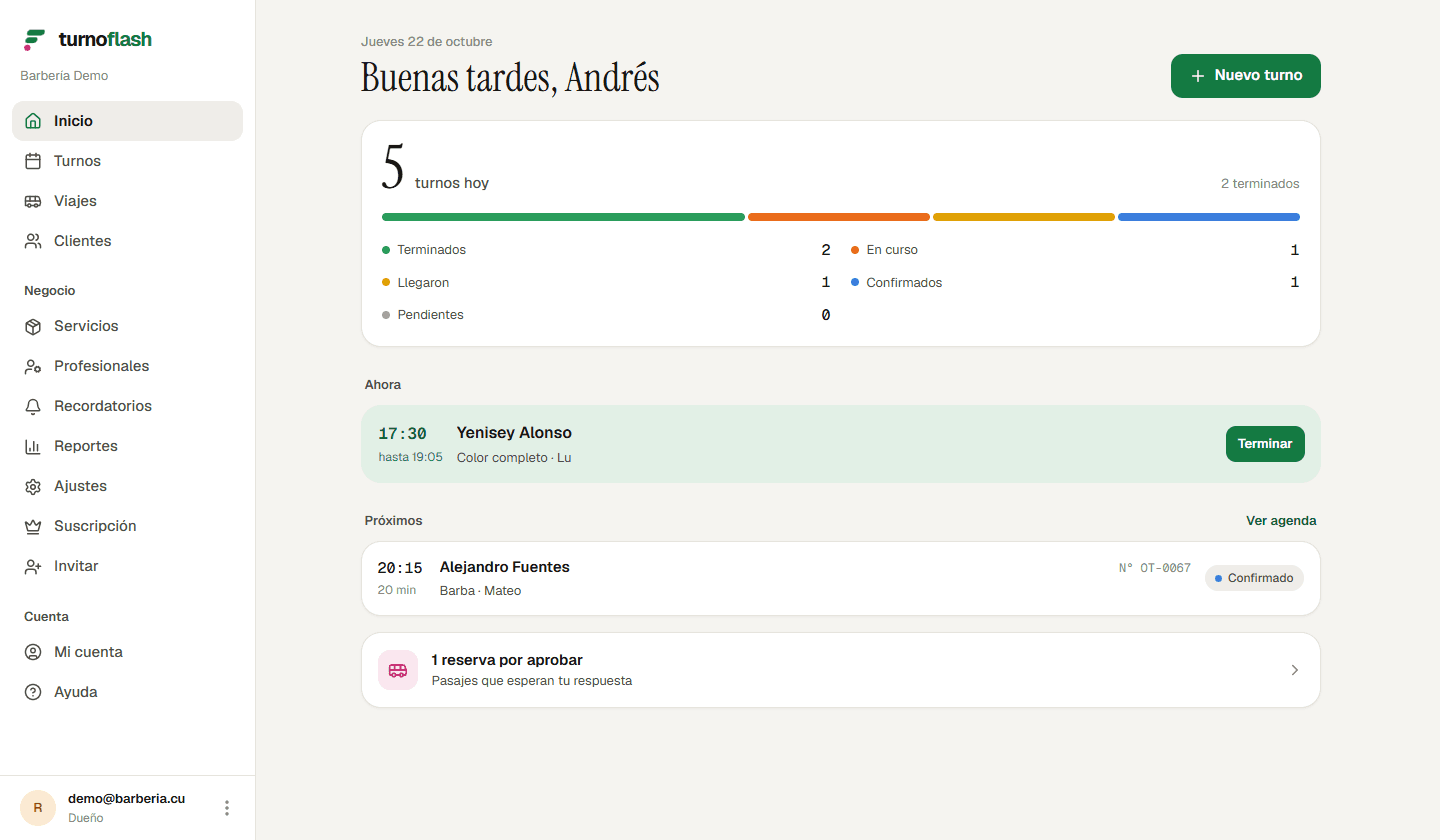This screenshot has width=1440, height=840.
Task: Click the demo@barberia.cu email text
Action: [126, 799]
